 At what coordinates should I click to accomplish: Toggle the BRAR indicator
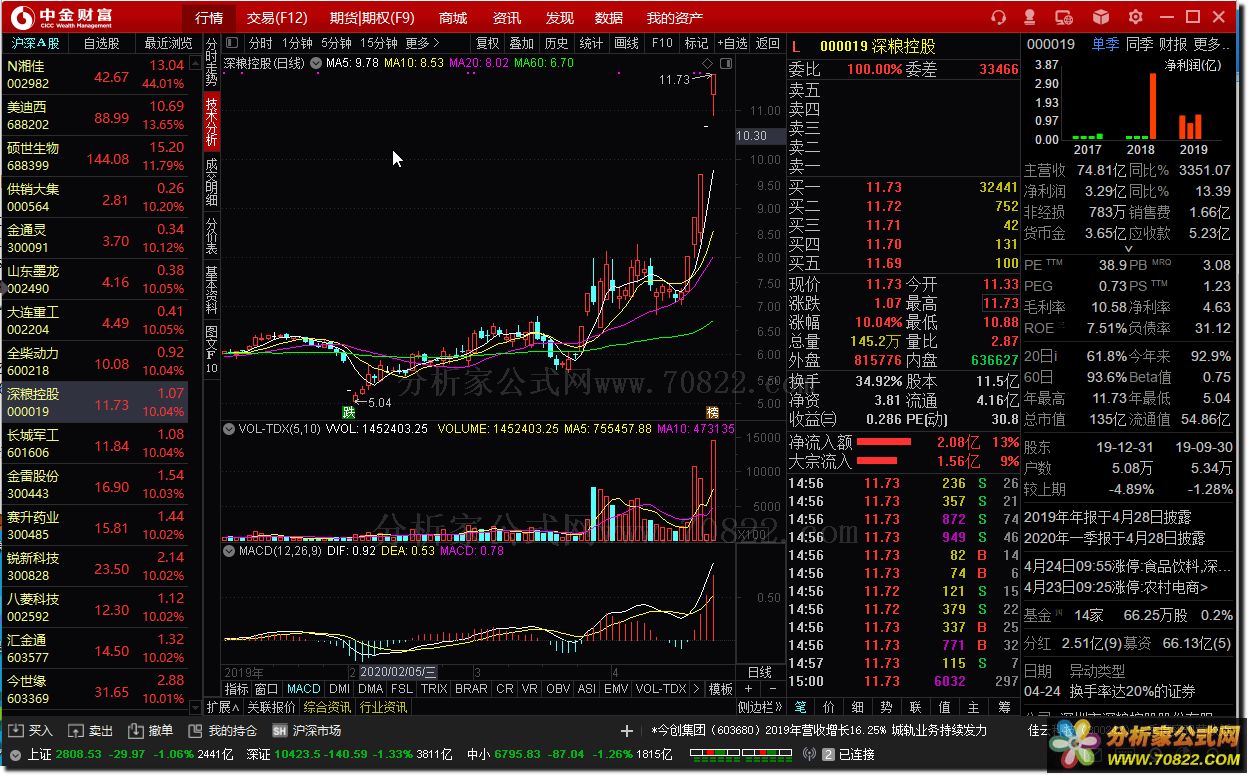click(471, 689)
